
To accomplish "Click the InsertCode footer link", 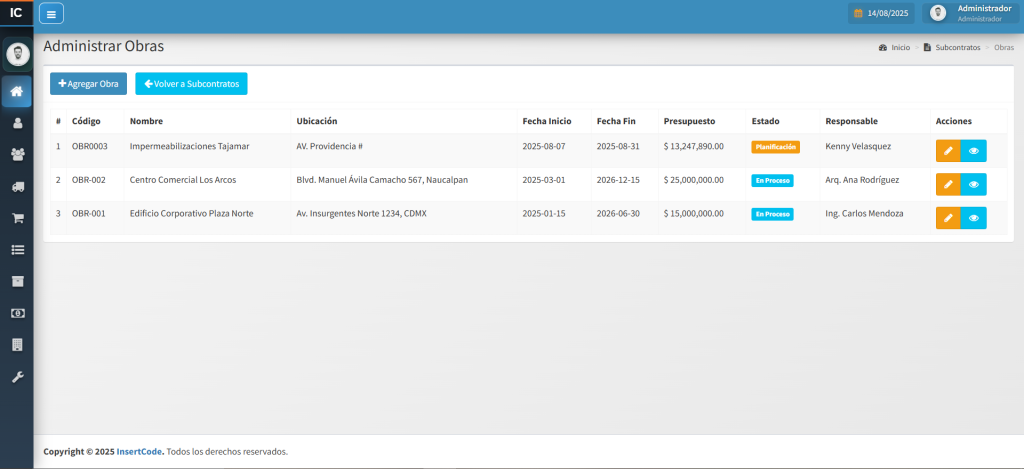I will [x=139, y=451].
